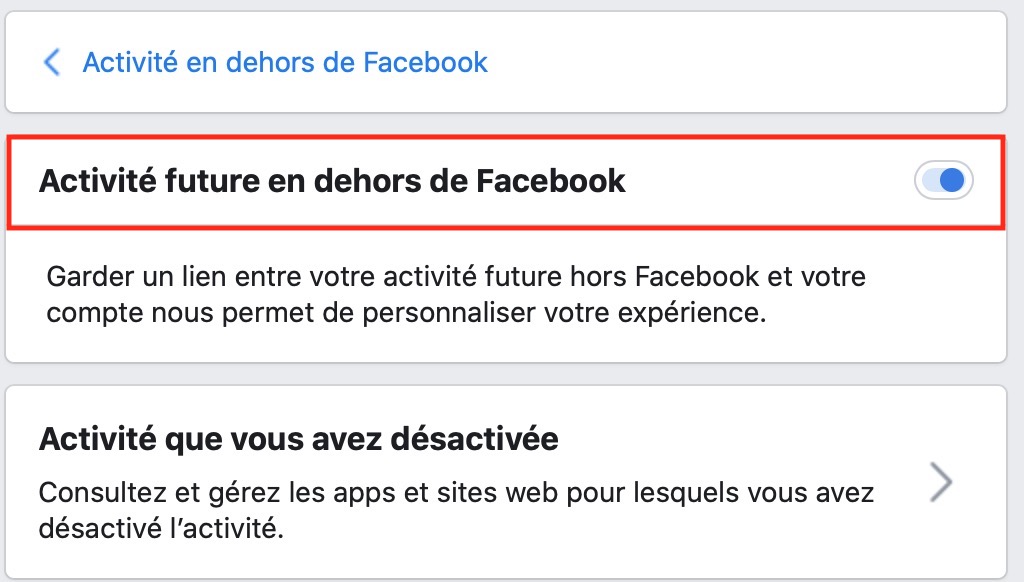Click the back chevron icon
Viewport: 1024px width, 582px height.
click(x=52, y=63)
